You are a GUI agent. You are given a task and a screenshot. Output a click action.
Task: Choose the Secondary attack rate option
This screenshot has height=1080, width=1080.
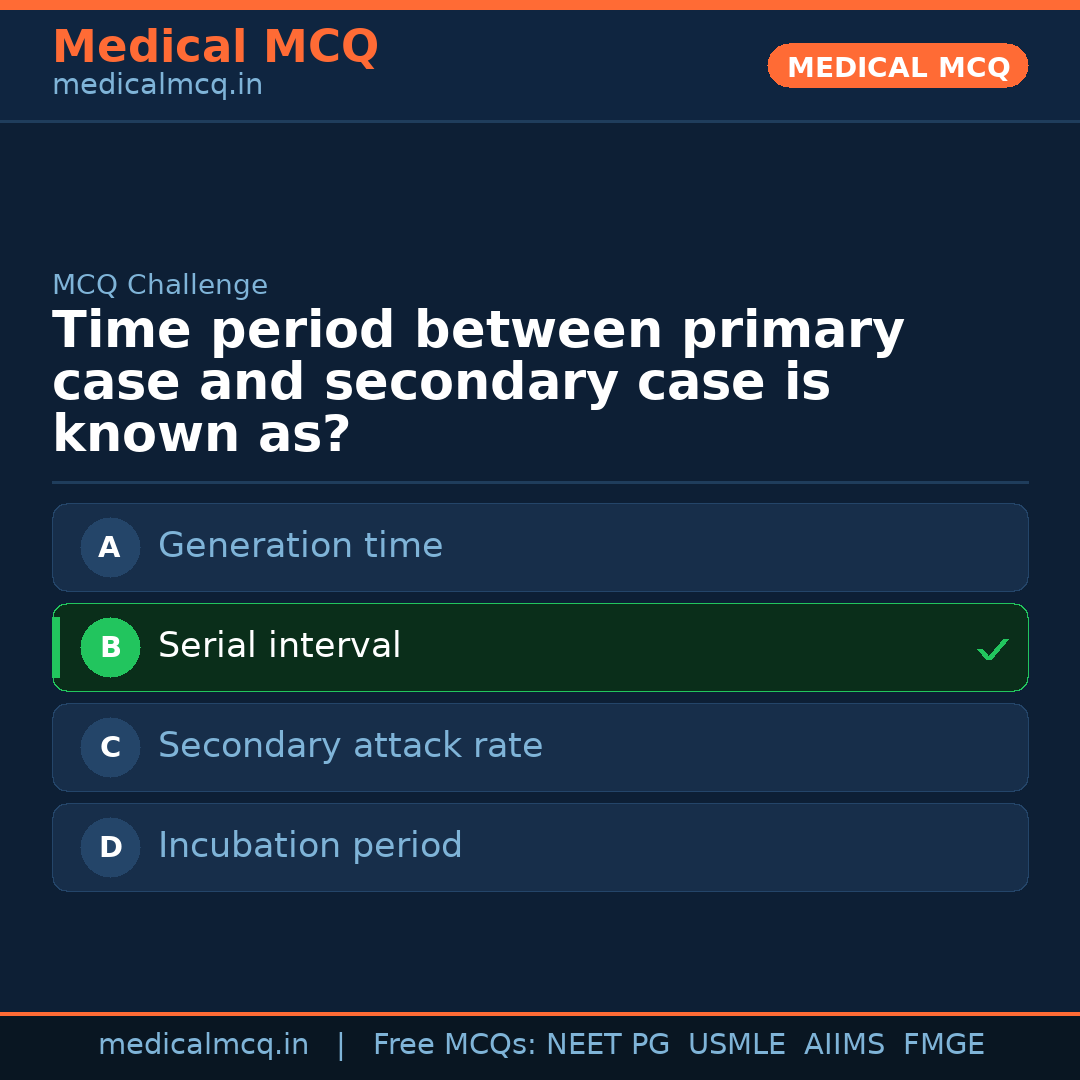[350, 746]
